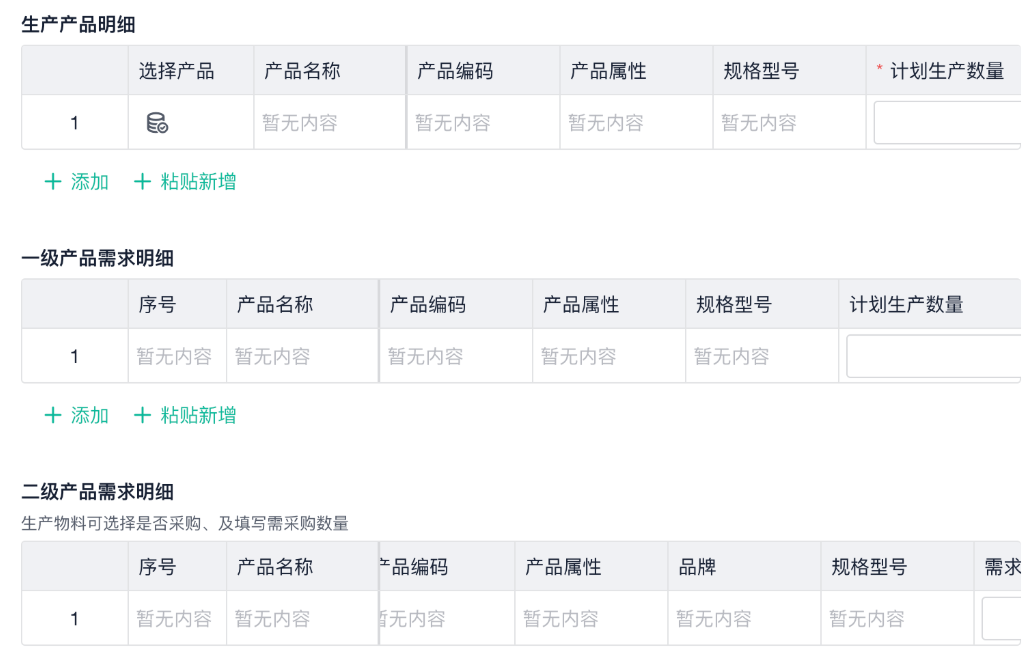
Task: Click the 规格型号 header in 生产产品明细 table
Action: 761,71
